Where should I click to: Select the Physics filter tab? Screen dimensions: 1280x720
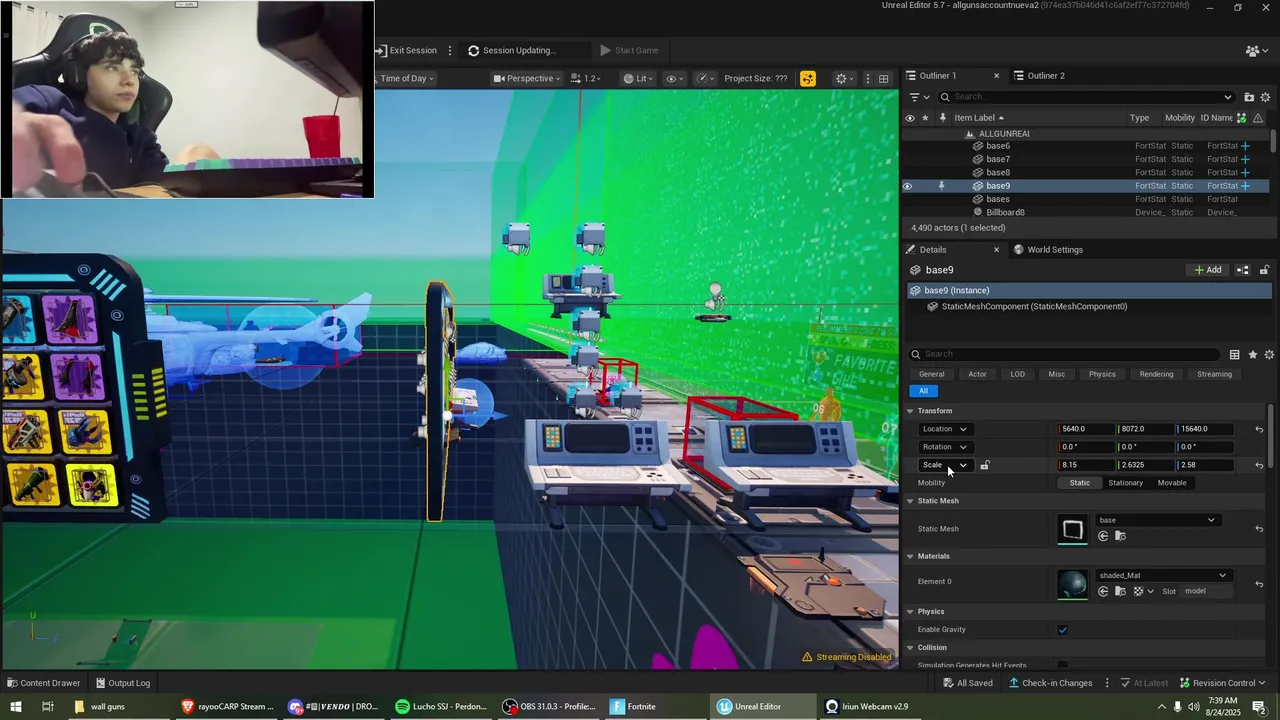(x=1102, y=374)
